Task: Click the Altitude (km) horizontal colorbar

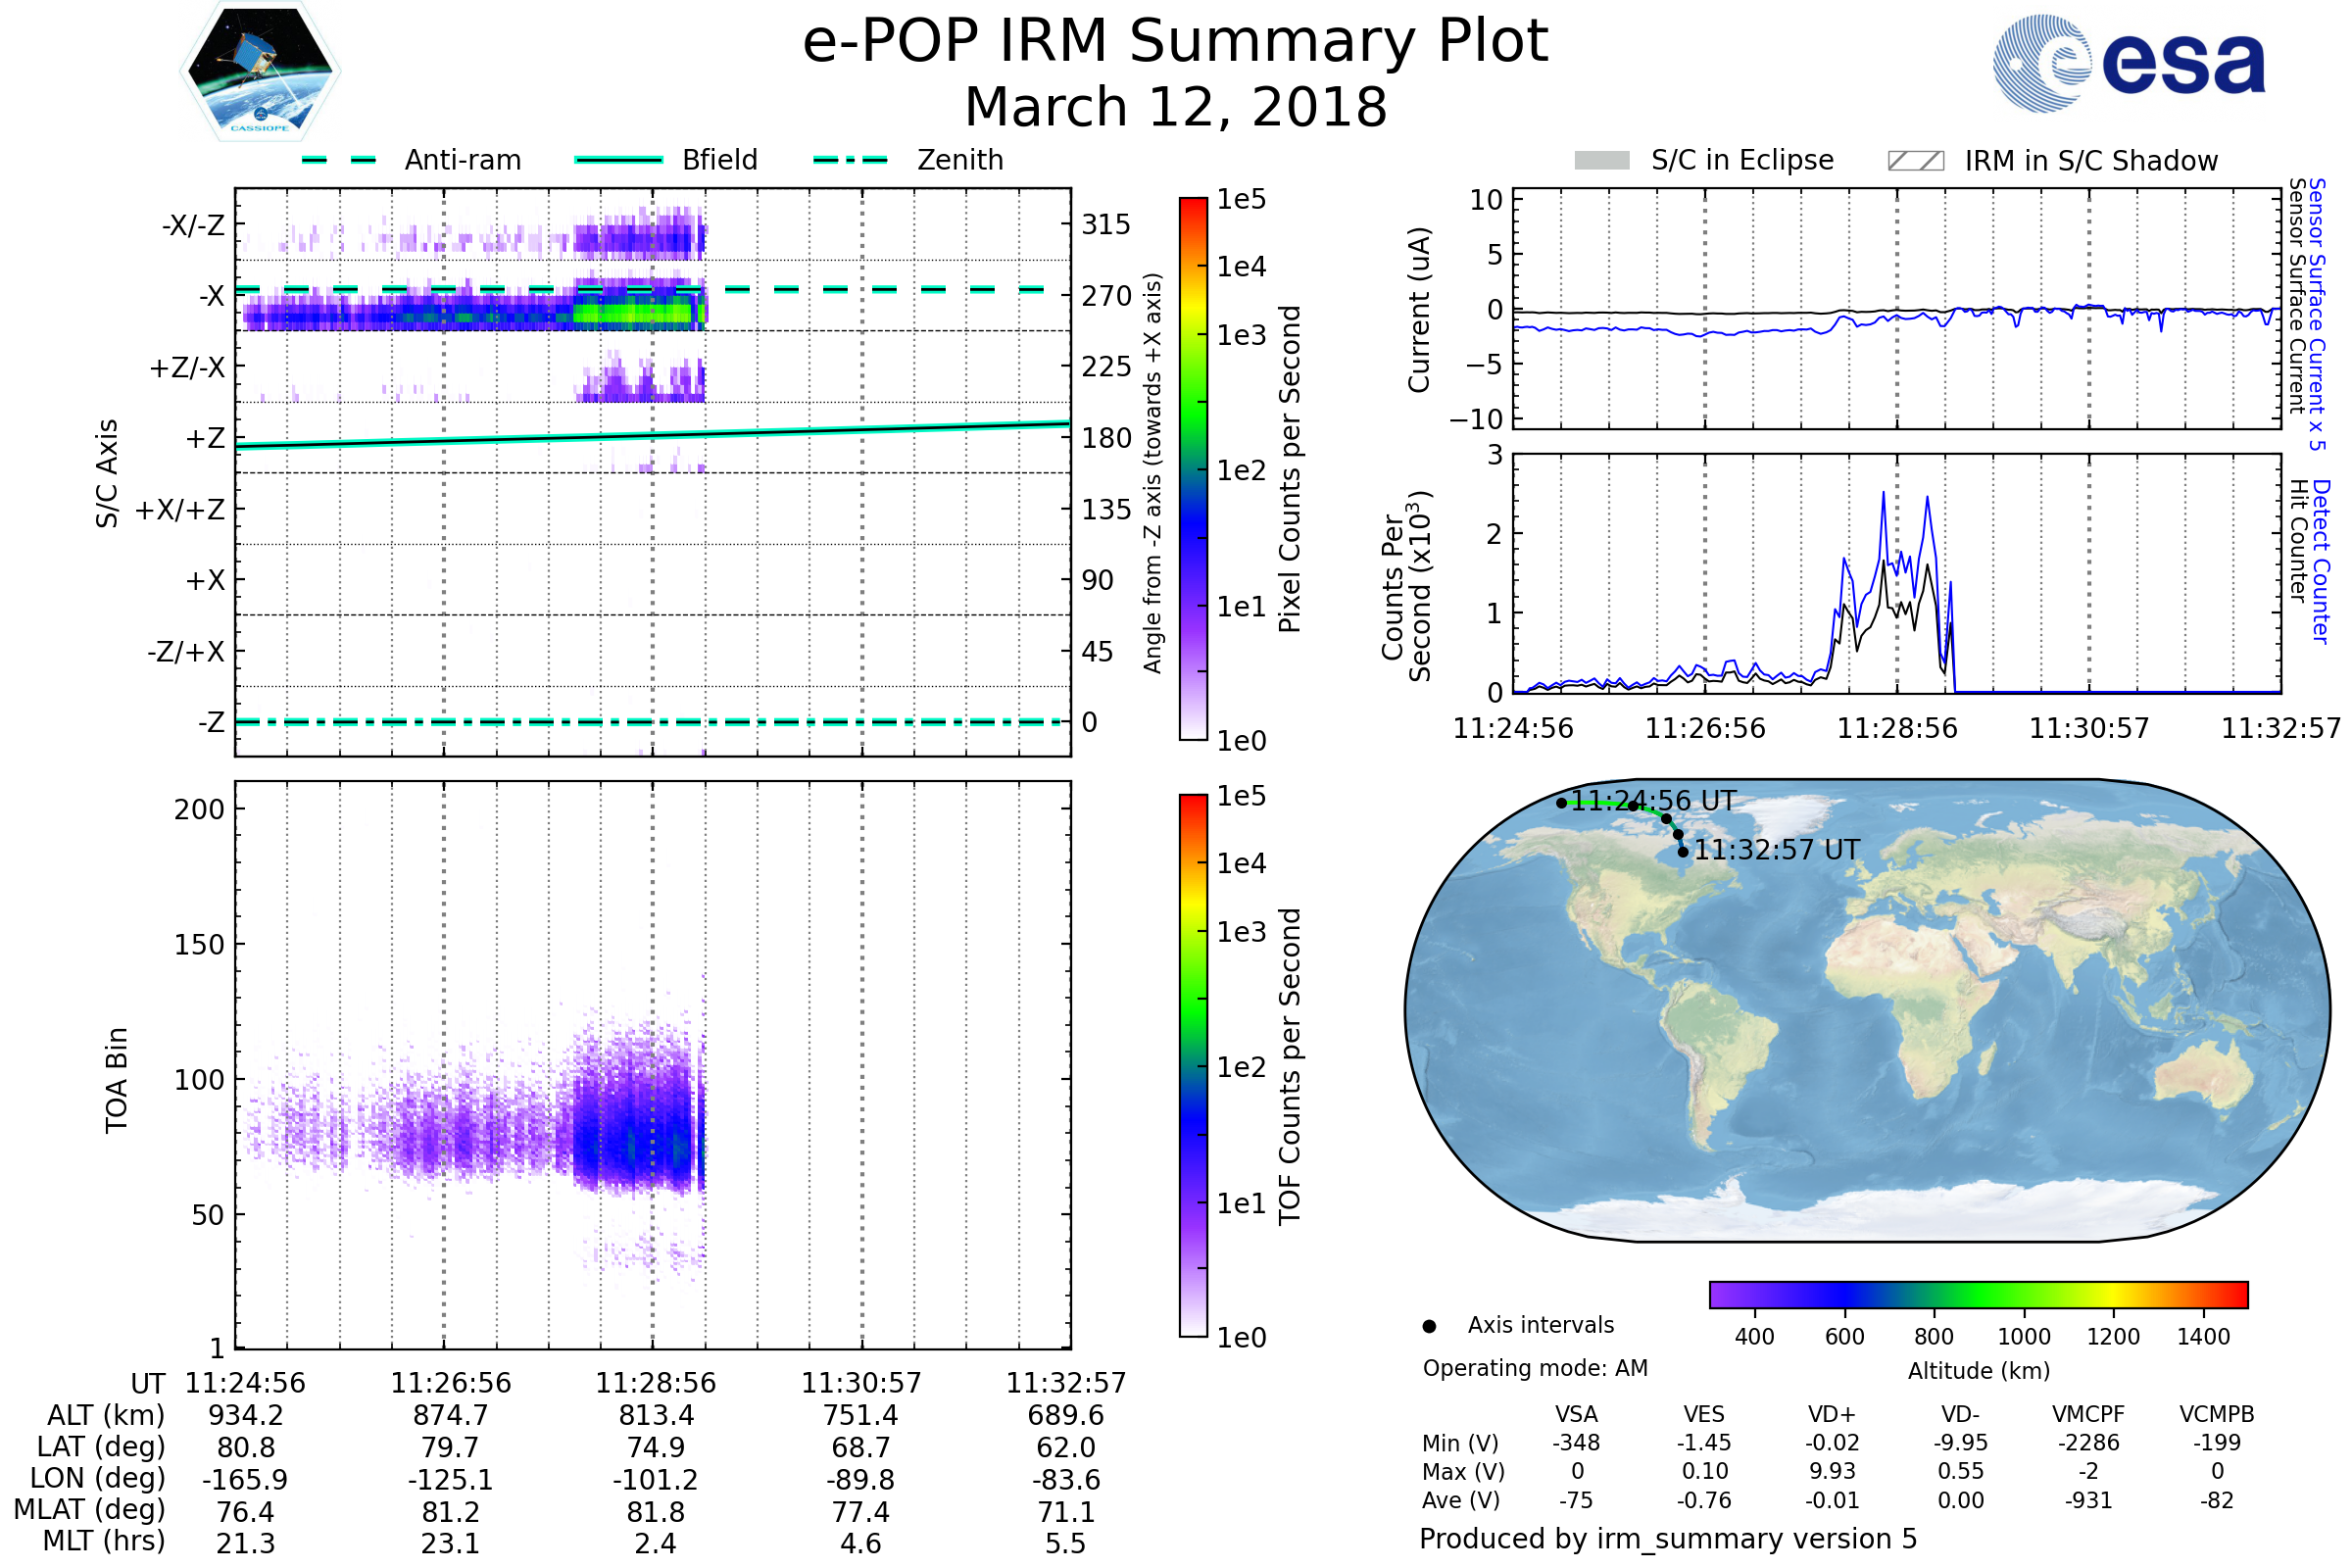Action: [x=1978, y=1294]
